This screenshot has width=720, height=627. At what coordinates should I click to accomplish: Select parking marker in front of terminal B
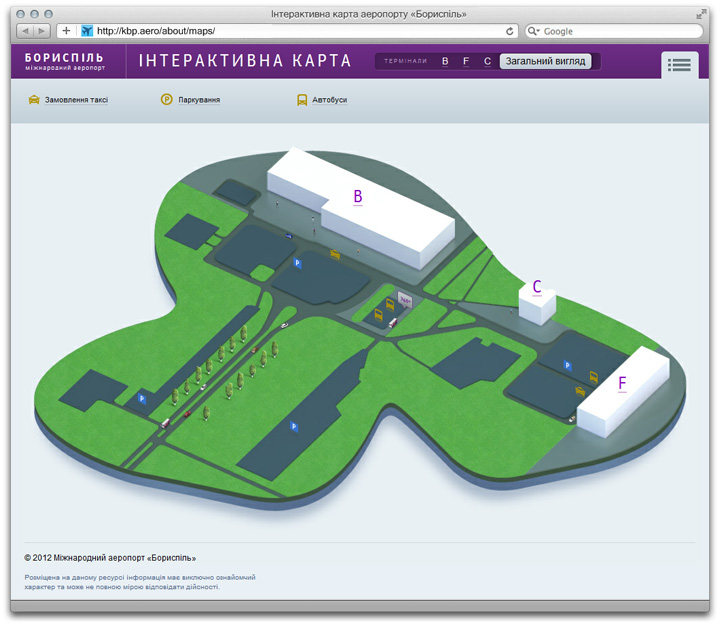point(297,263)
